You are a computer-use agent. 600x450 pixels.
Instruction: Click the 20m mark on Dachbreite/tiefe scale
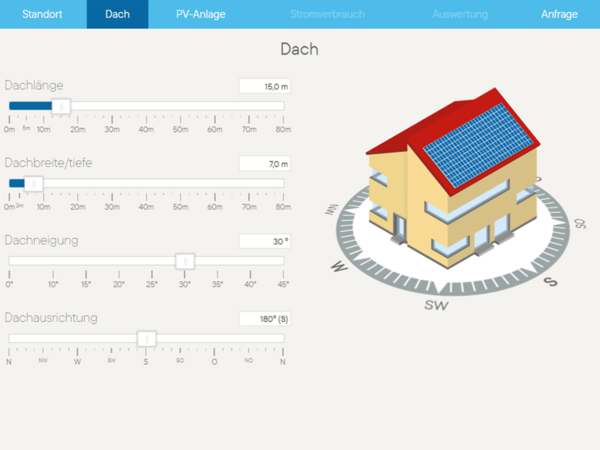(78, 207)
